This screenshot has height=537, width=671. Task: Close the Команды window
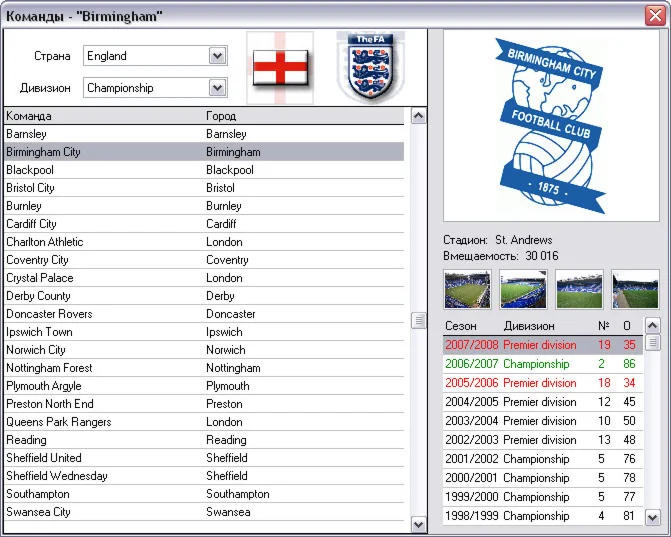coord(655,16)
